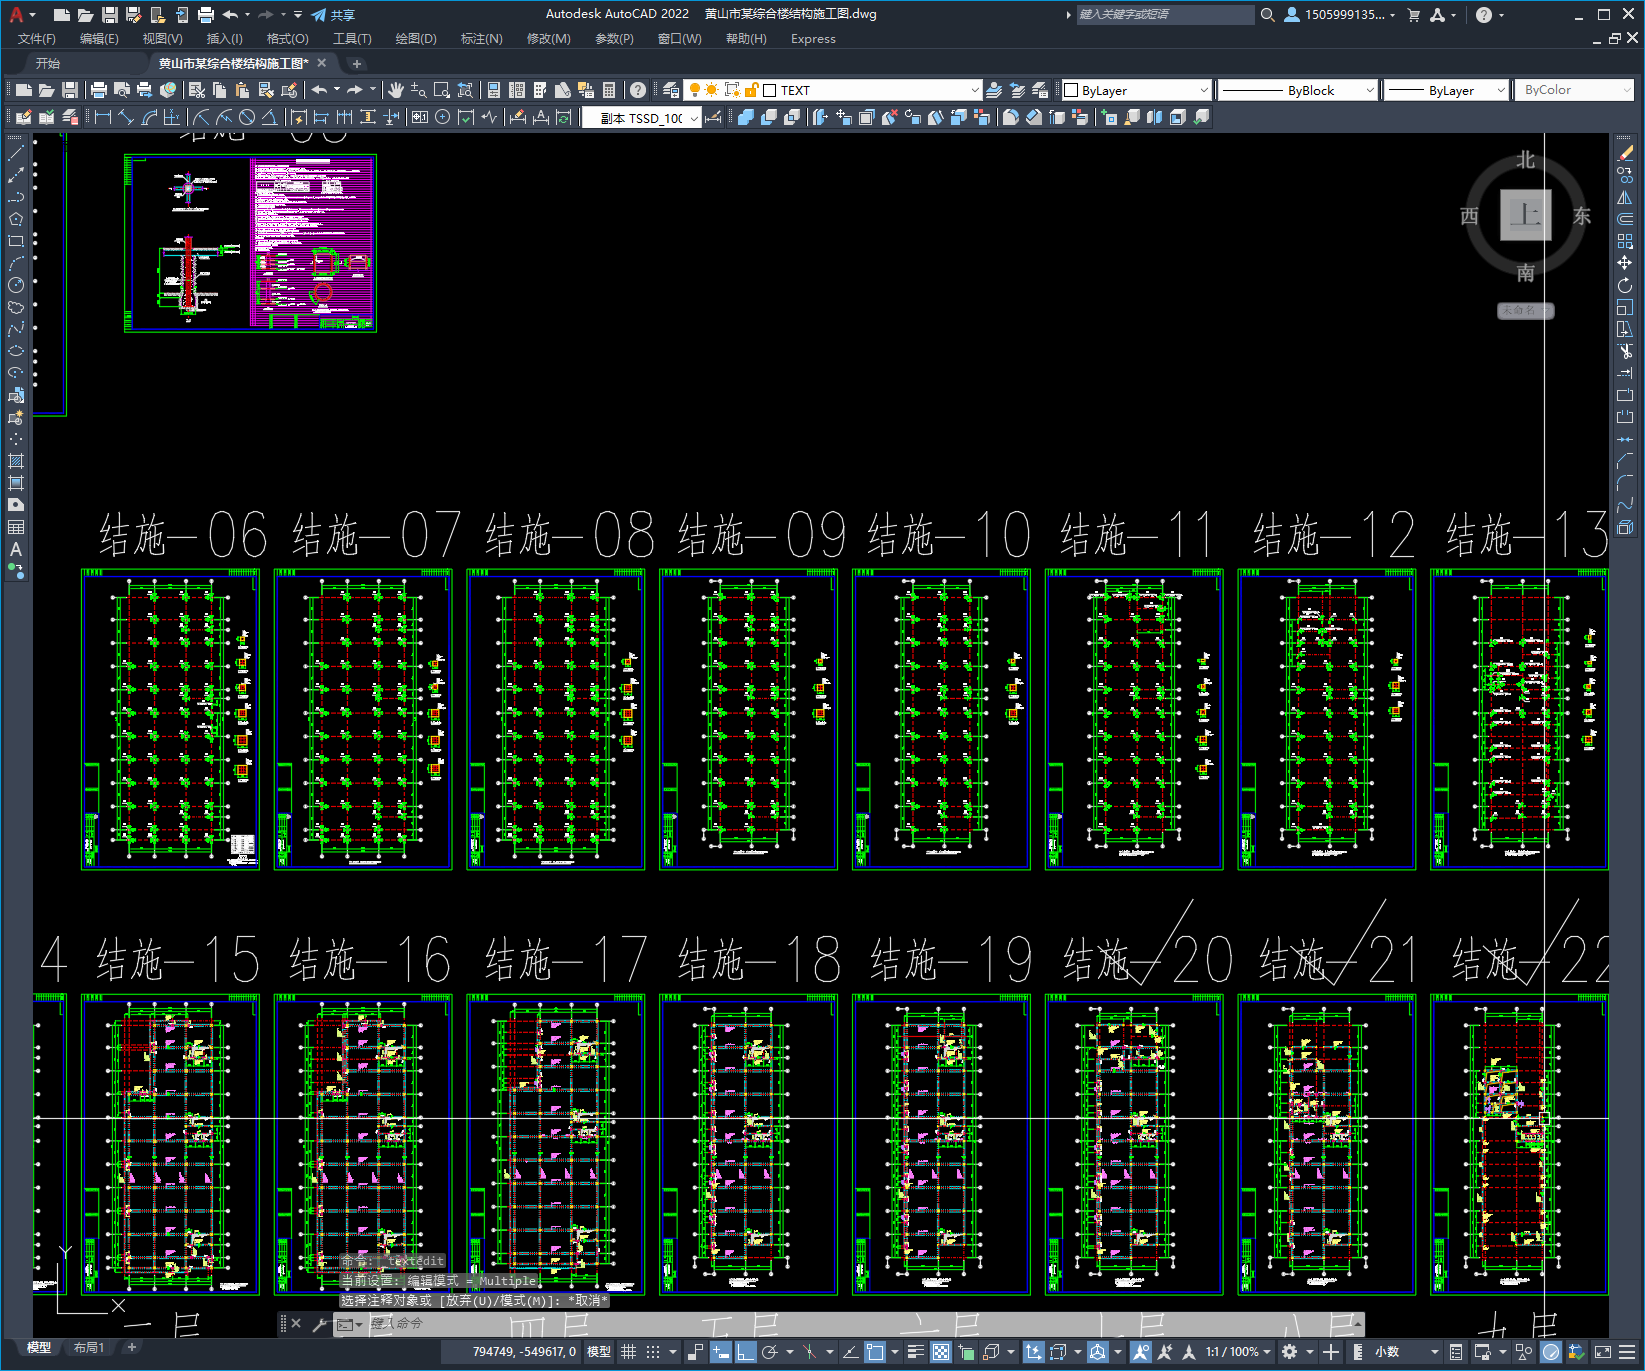This screenshot has width=1645, height=1371.
Task: Toggle polar tracking in status bar
Action: [x=769, y=1352]
